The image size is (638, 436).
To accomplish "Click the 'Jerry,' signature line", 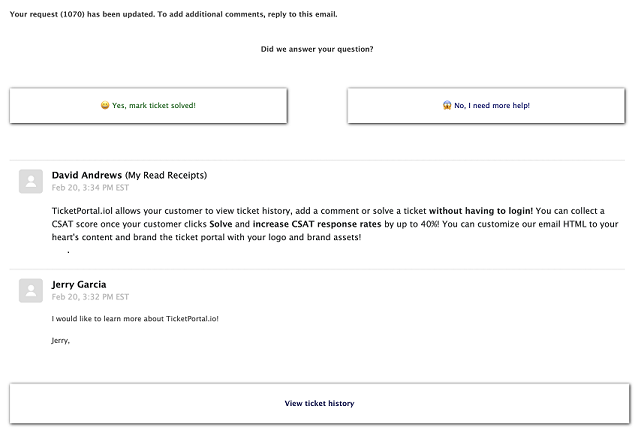I will coord(61,340).
